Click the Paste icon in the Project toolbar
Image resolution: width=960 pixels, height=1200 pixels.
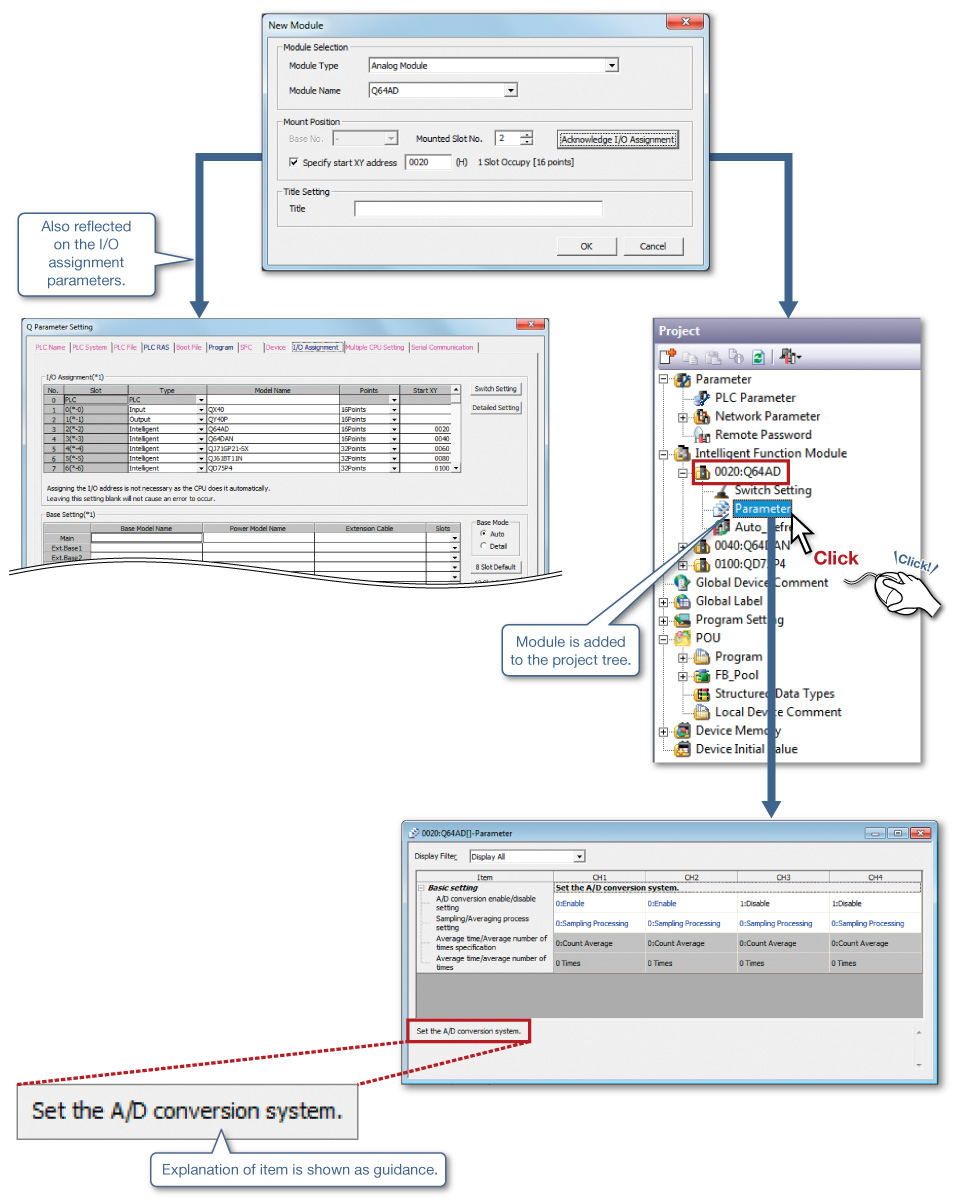(x=714, y=356)
